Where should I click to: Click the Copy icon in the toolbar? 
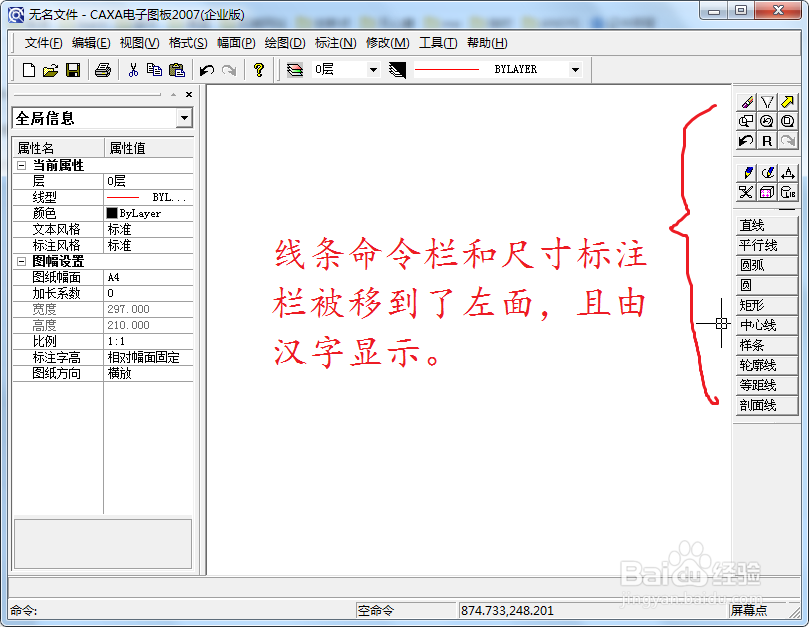[154, 70]
